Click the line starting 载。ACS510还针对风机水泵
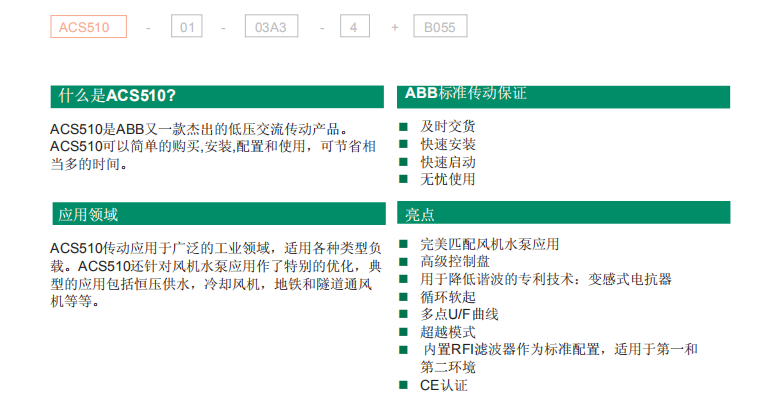The image size is (780, 403). point(216,266)
